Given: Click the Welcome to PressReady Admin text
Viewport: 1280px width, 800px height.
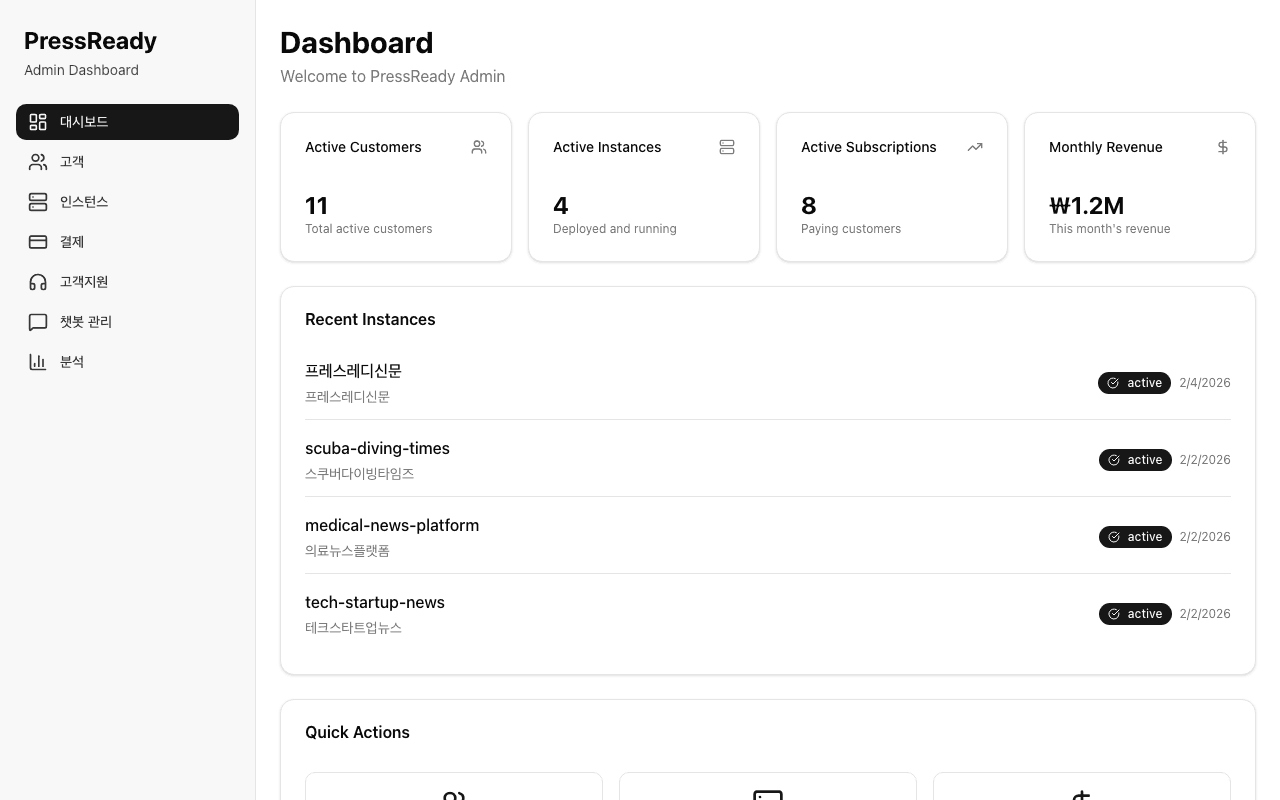Looking at the screenshot, I should (x=392, y=76).
